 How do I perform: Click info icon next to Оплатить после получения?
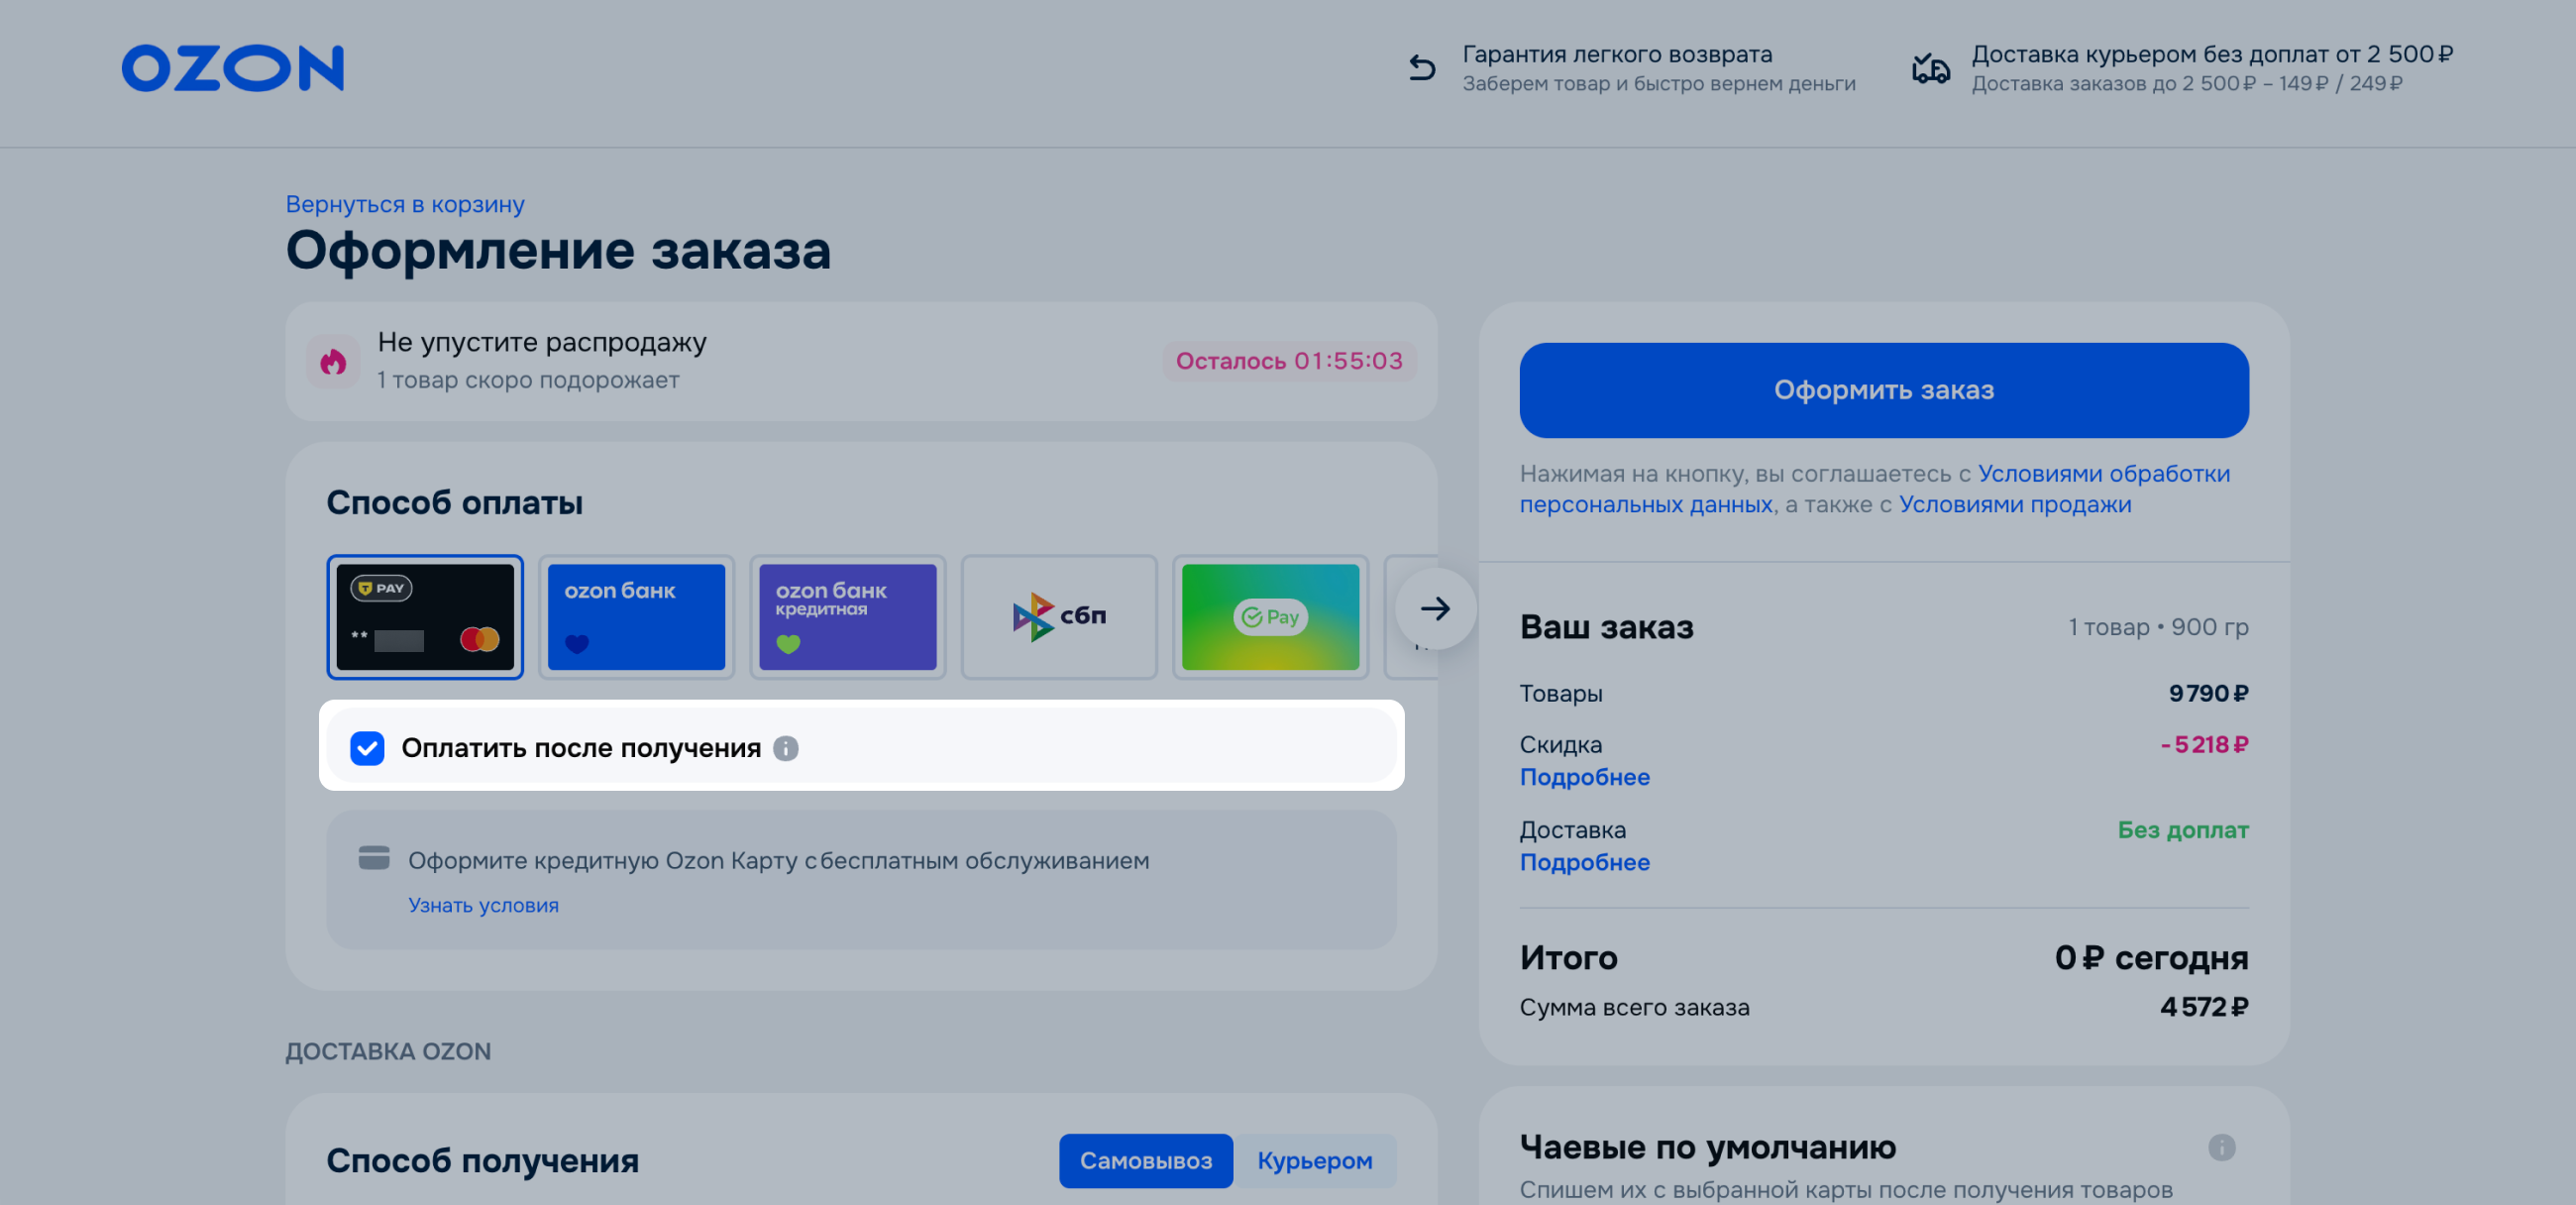[x=786, y=748]
